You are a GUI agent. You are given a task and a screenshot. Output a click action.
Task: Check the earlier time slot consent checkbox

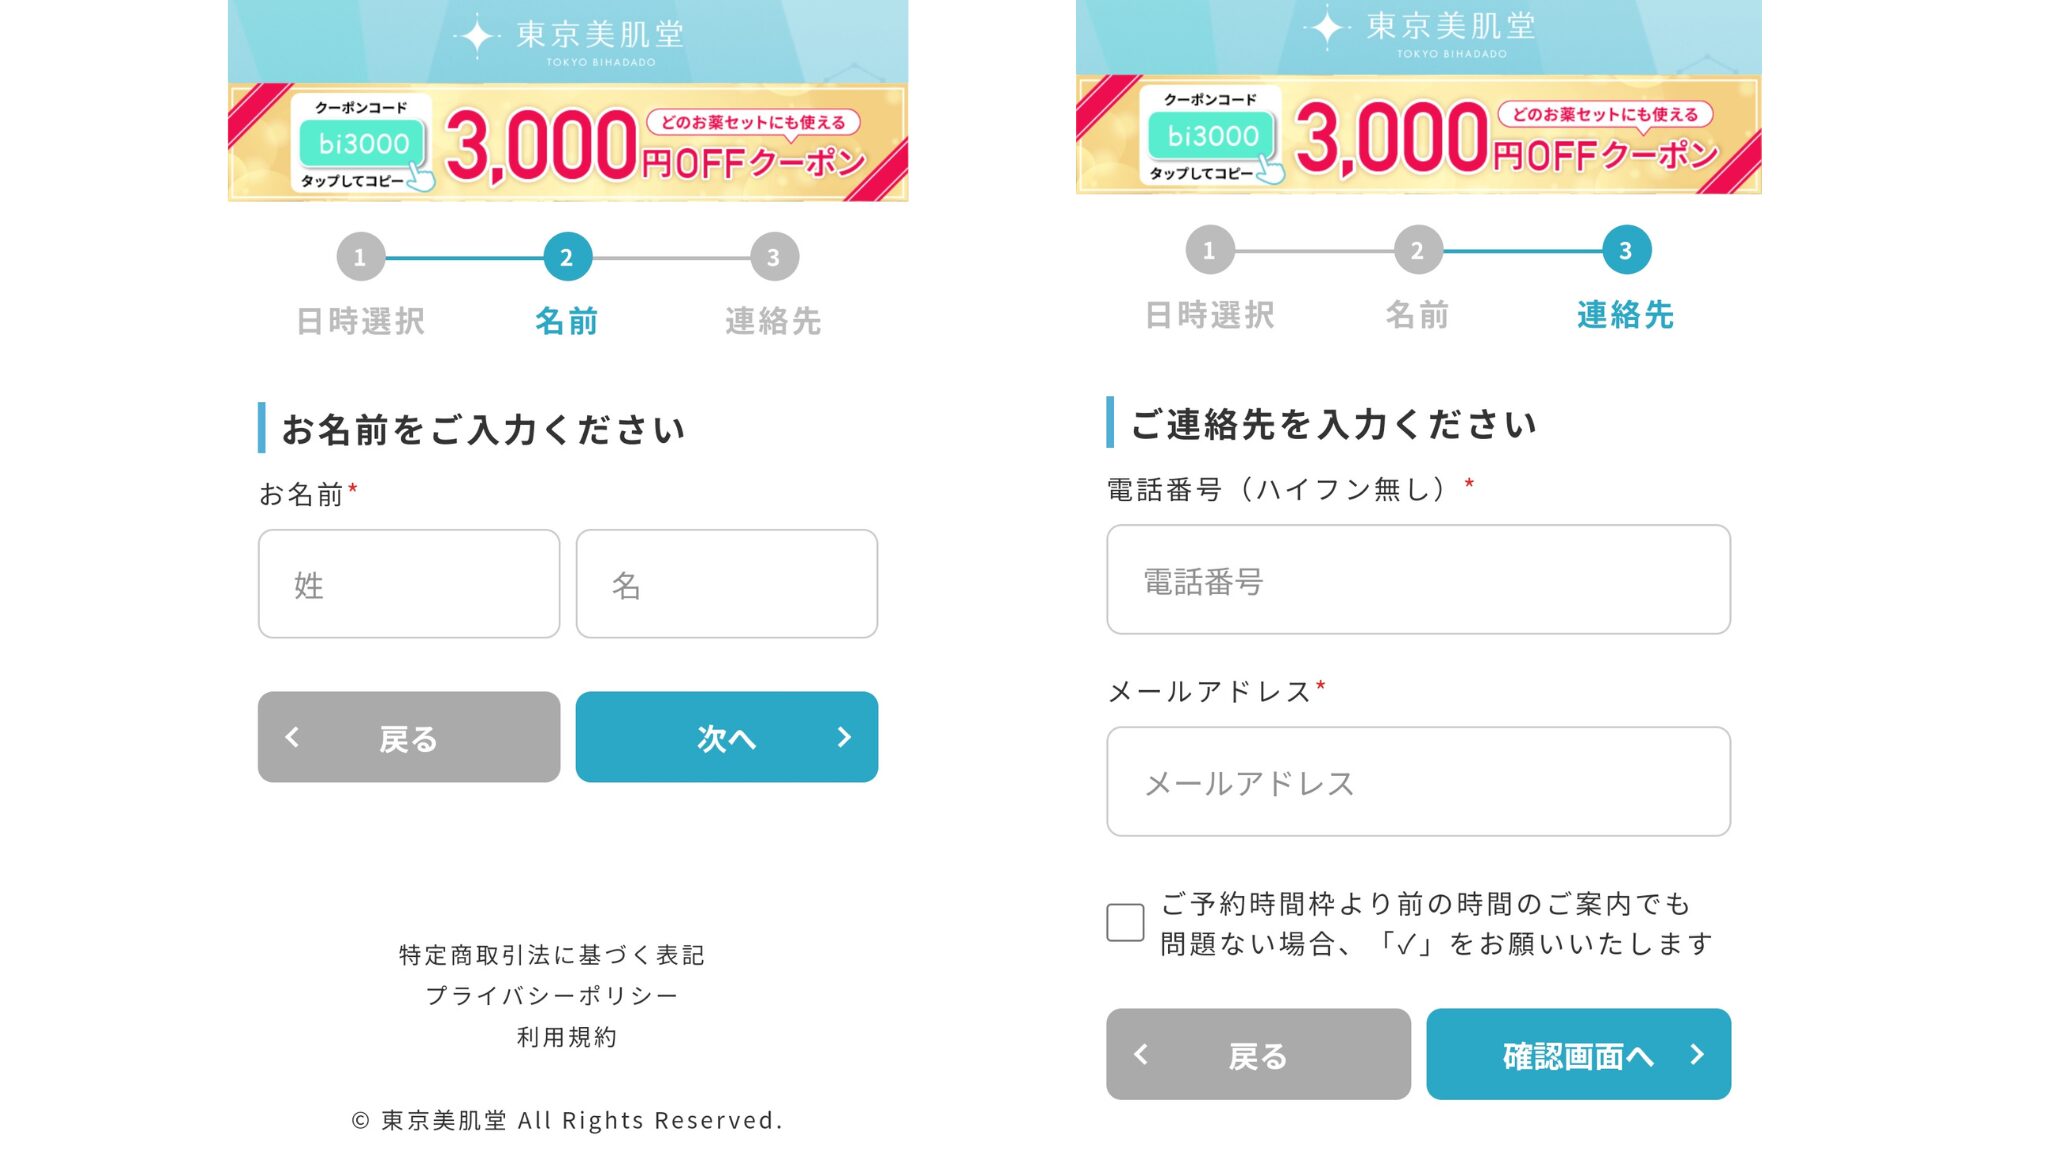pyautogui.click(x=1125, y=922)
